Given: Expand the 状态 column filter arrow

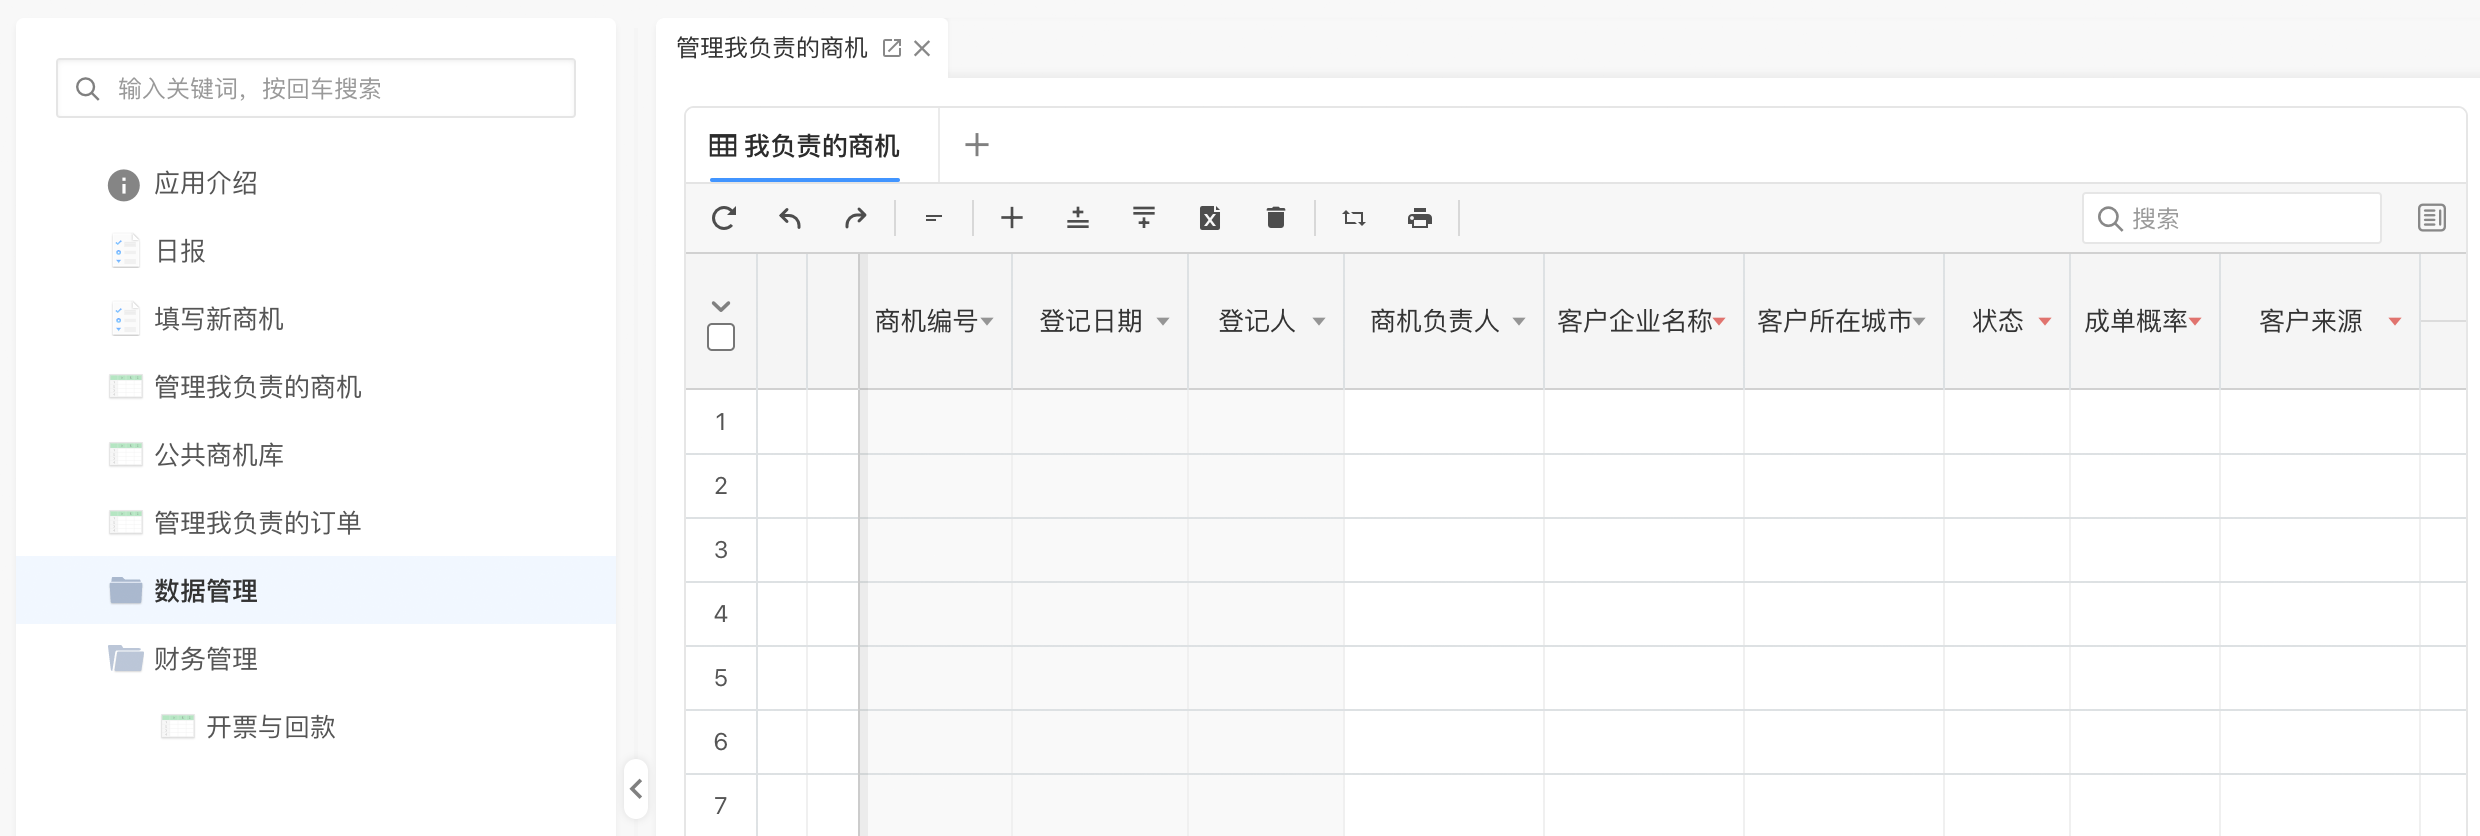Looking at the screenshot, I should [2045, 321].
